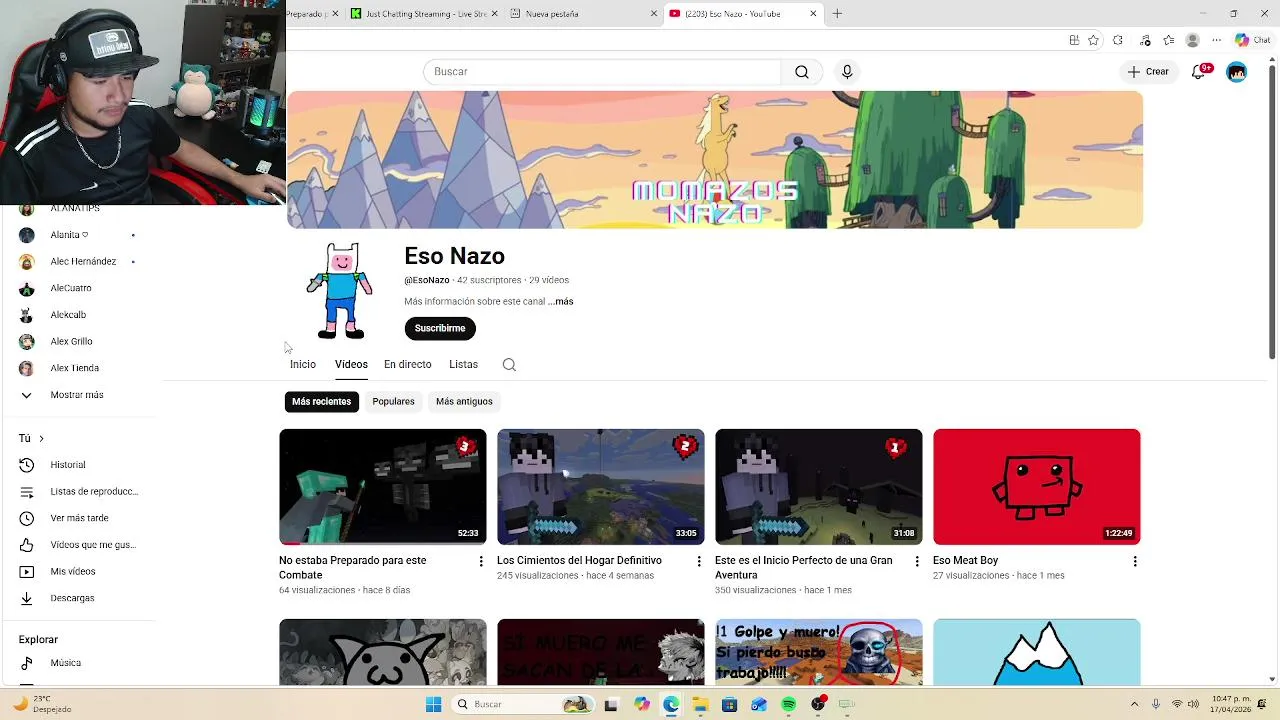This screenshot has width=1280, height=720.
Task: Open Eso Meat Boy video thumbnail
Action: [1037, 487]
